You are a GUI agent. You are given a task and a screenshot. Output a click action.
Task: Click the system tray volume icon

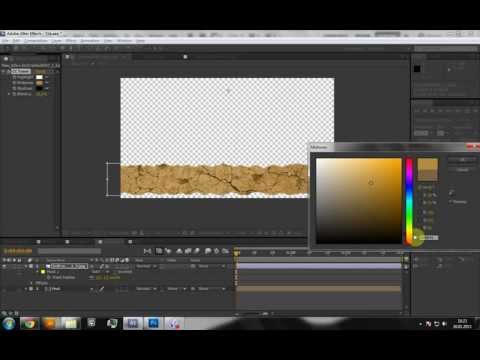(x=444, y=324)
